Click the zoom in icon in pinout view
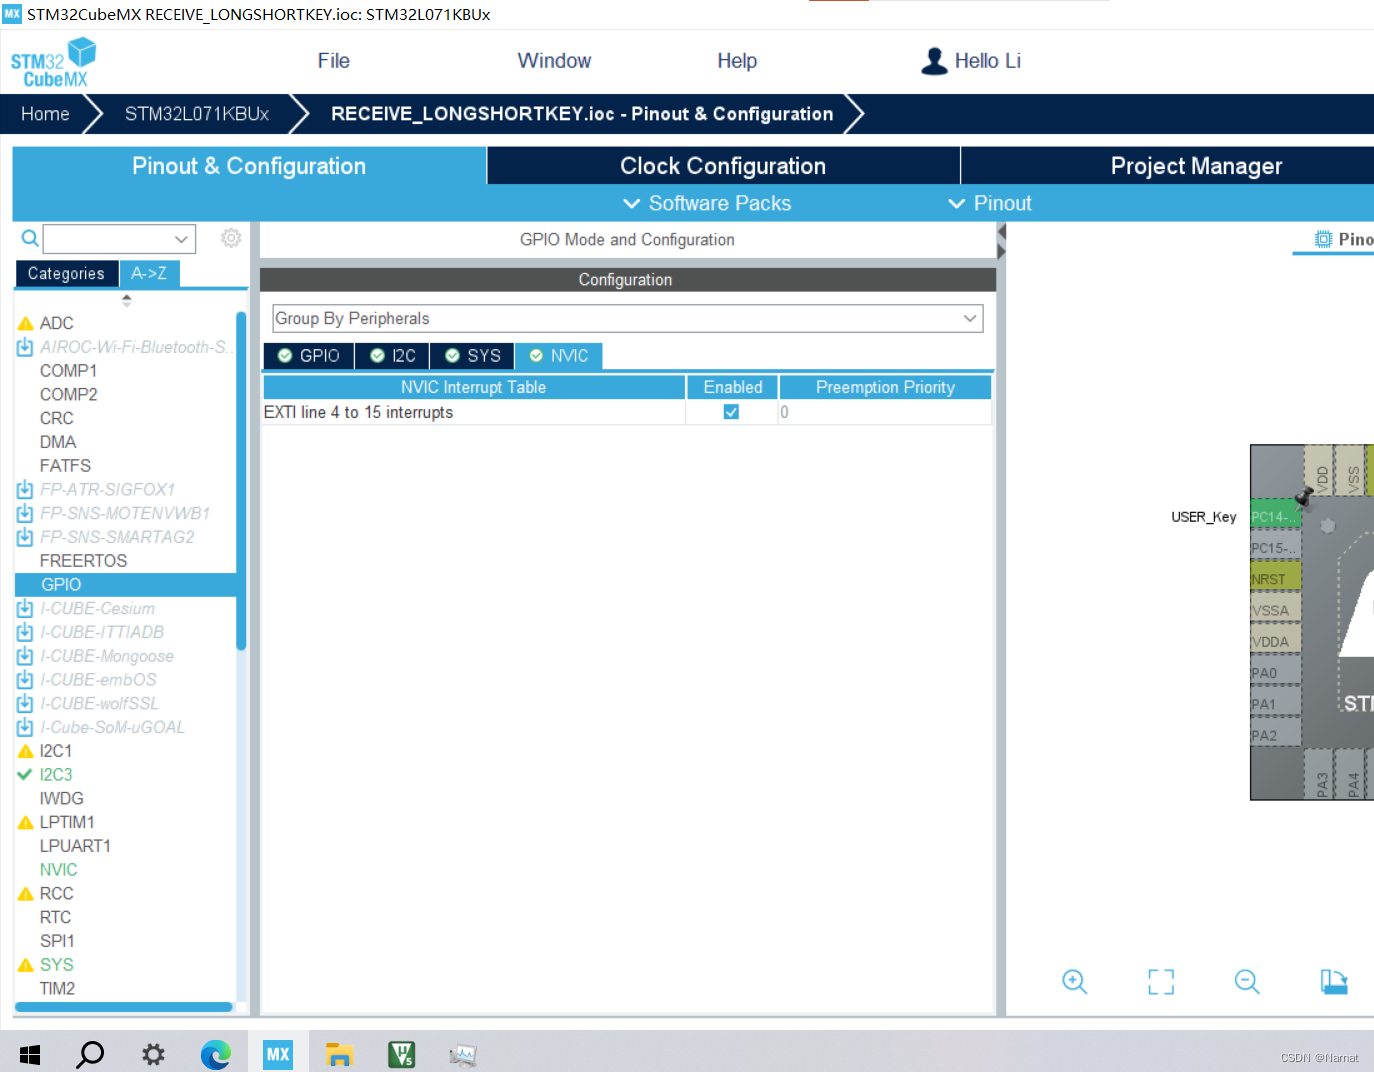 point(1074,982)
